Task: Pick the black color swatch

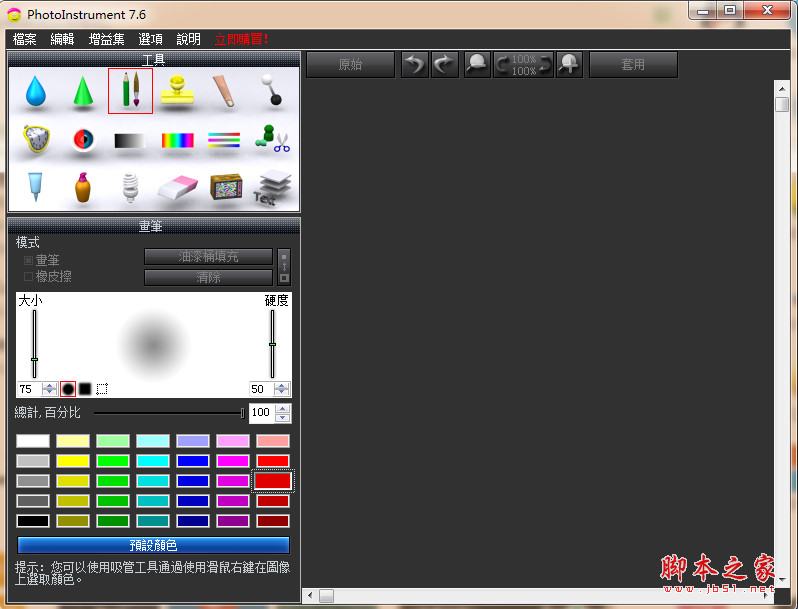Action: click(33, 521)
